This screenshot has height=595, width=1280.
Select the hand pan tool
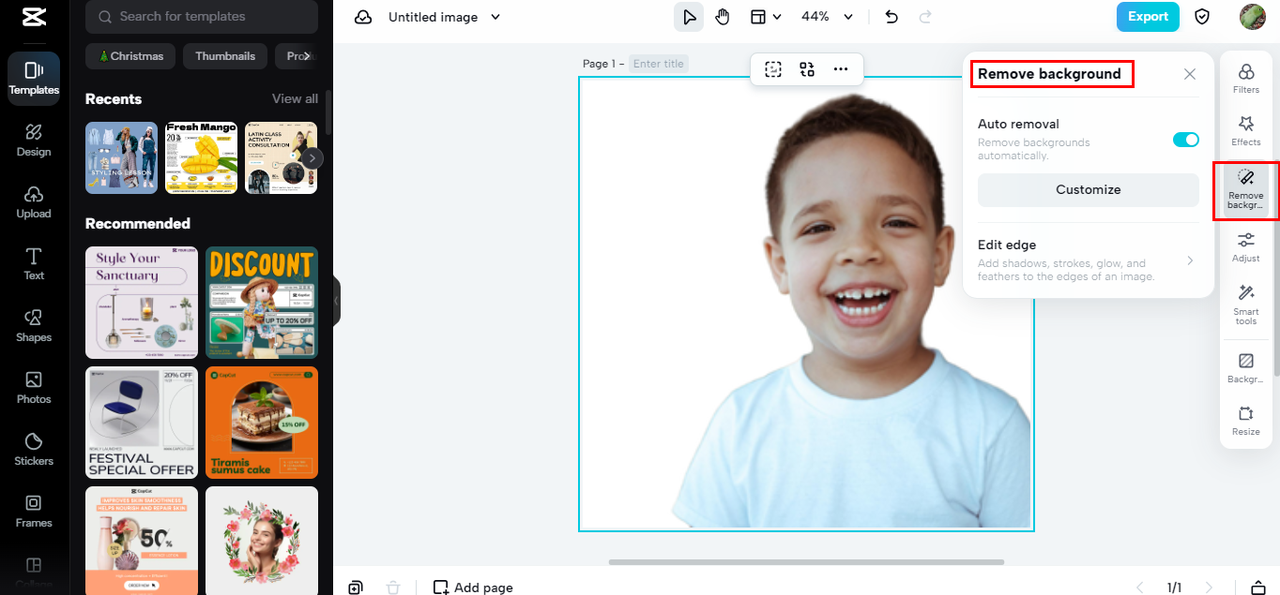722,17
